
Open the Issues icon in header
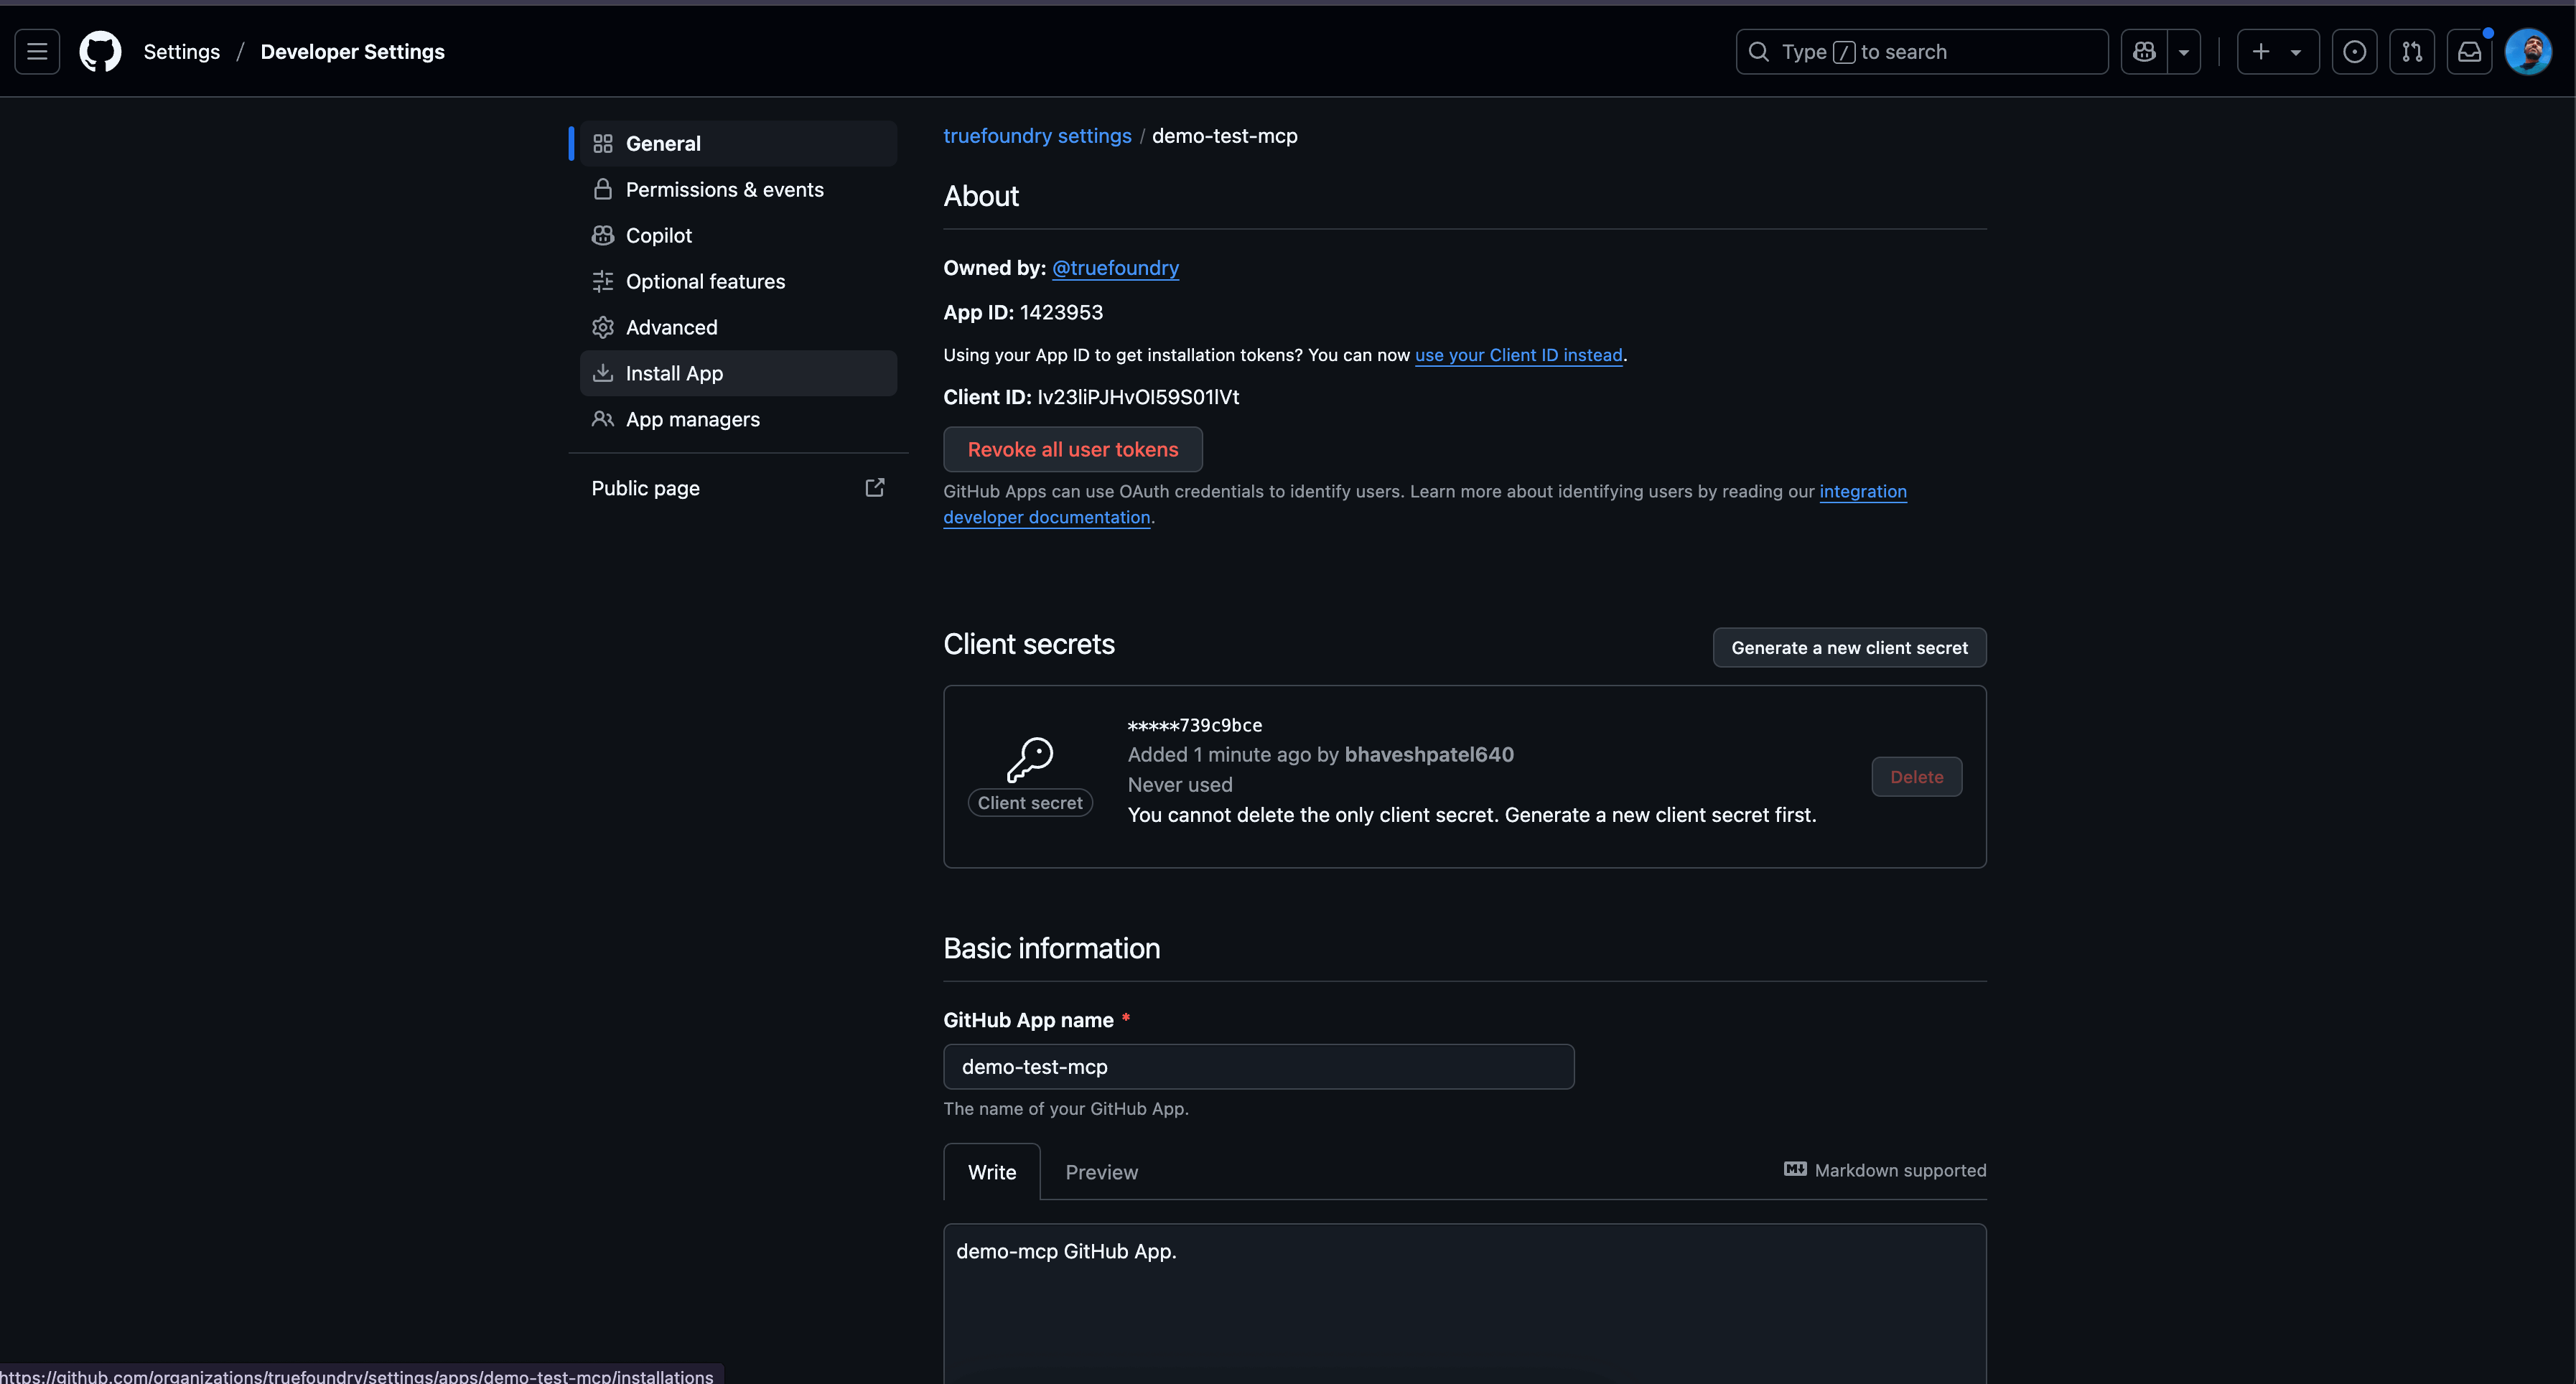[x=2354, y=52]
